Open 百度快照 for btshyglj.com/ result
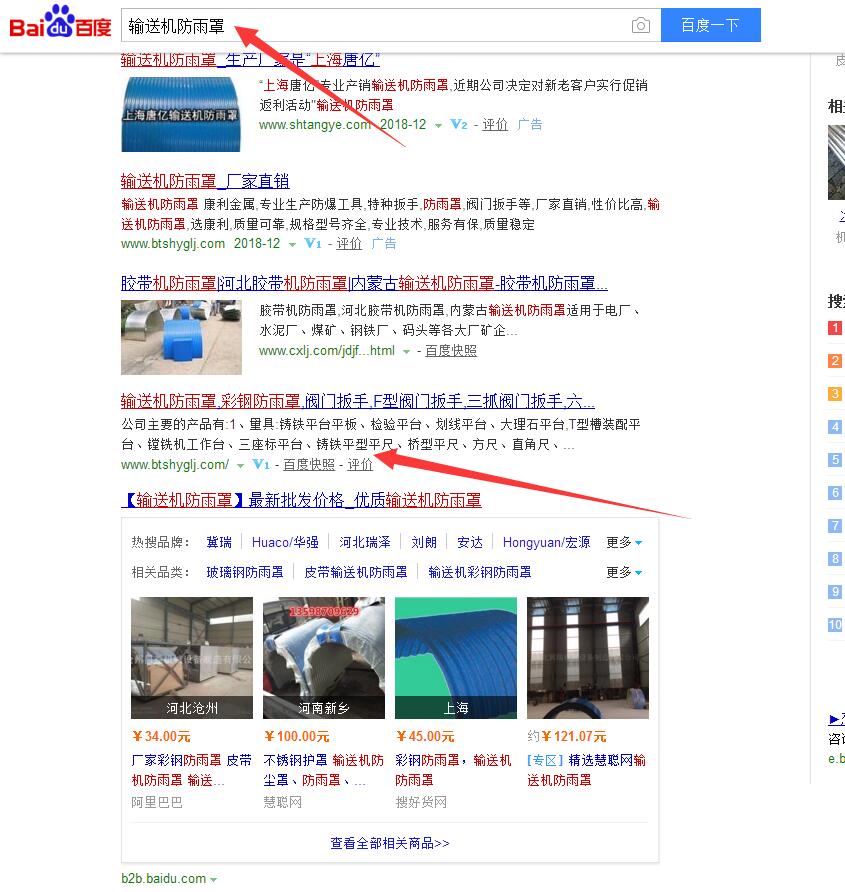Screen dimensions: 845x892 (x=309, y=464)
